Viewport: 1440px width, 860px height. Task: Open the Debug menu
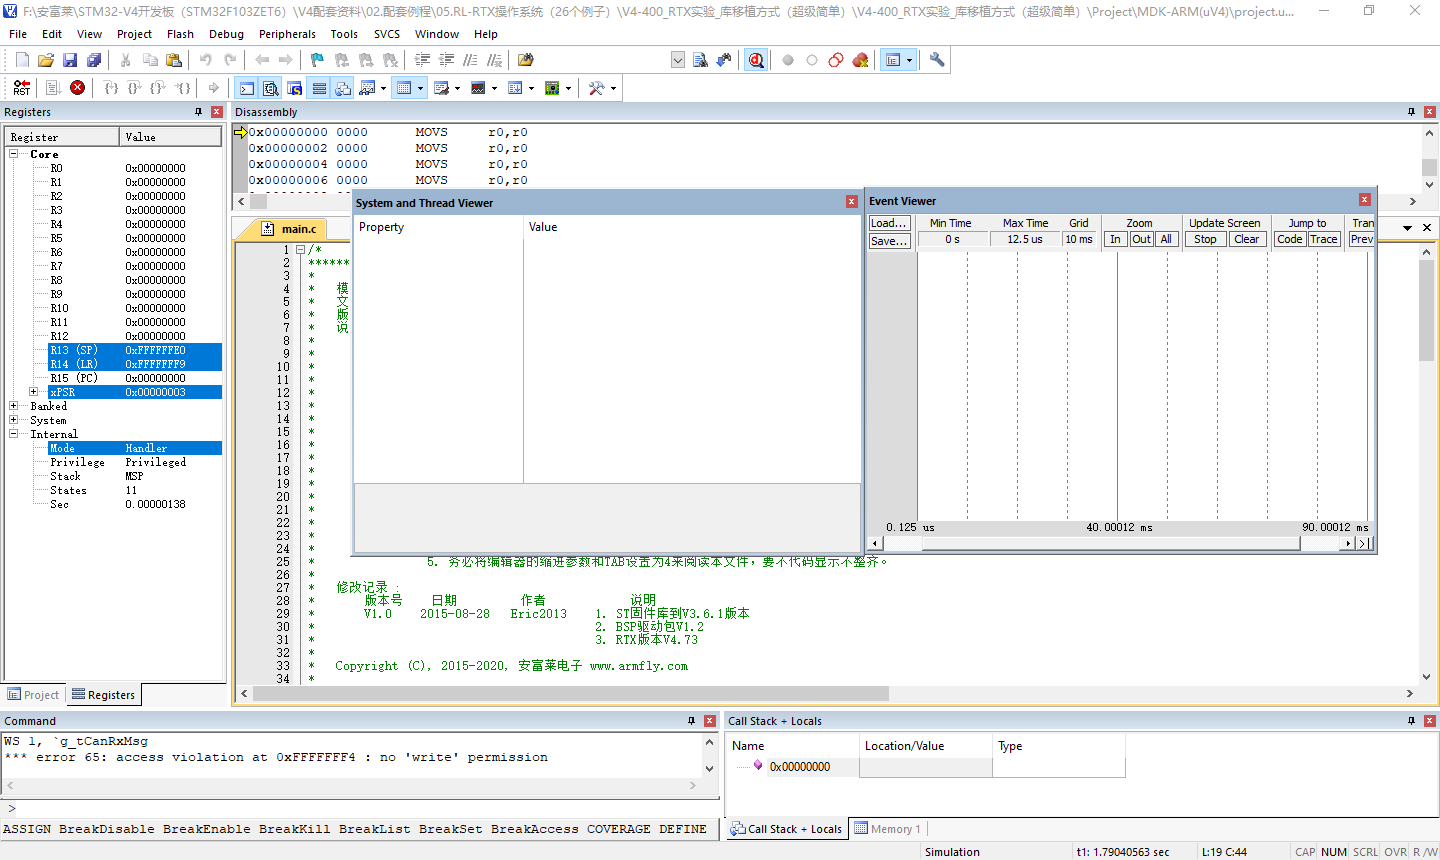point(226,34)
